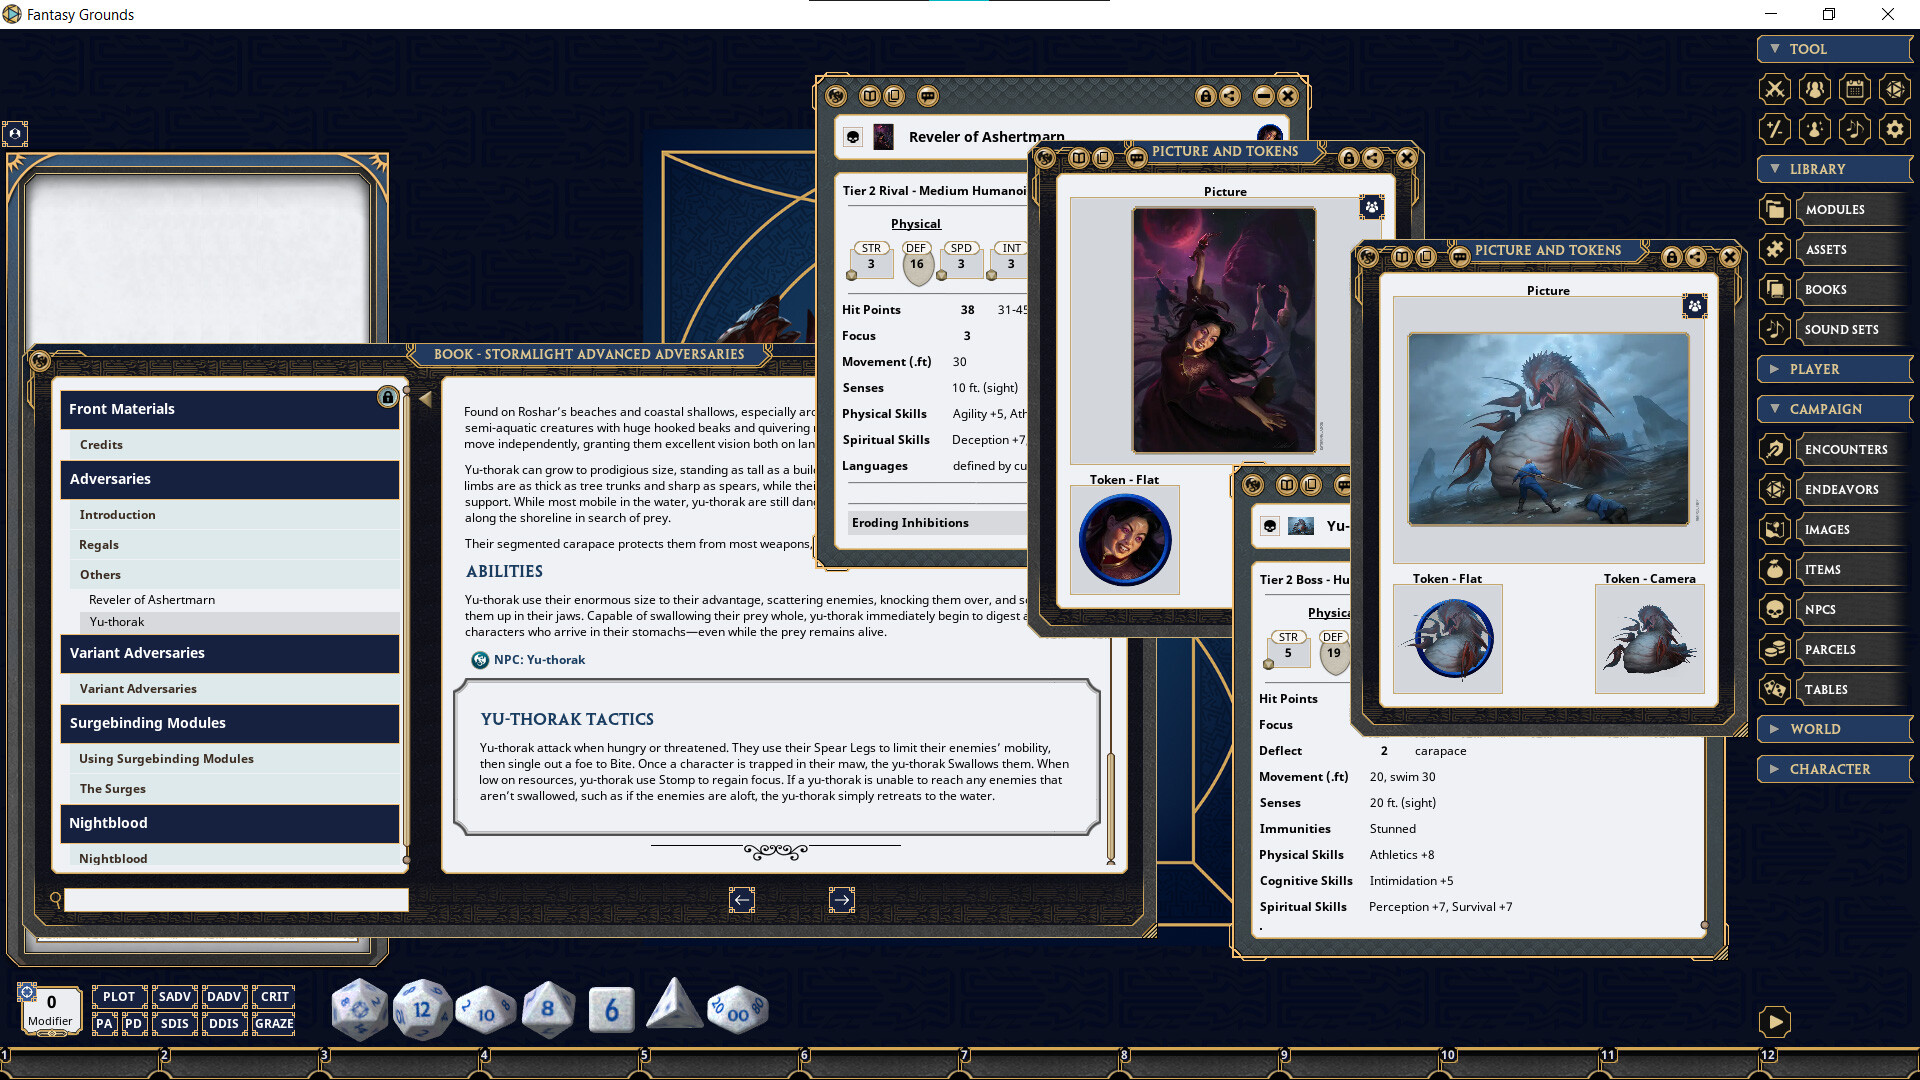
Task: Open the Calendar tool
Action: [x=1854, y=89]
